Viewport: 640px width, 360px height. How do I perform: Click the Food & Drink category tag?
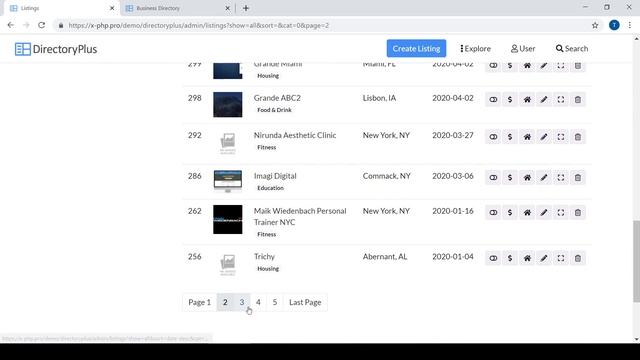coord(274,110)
